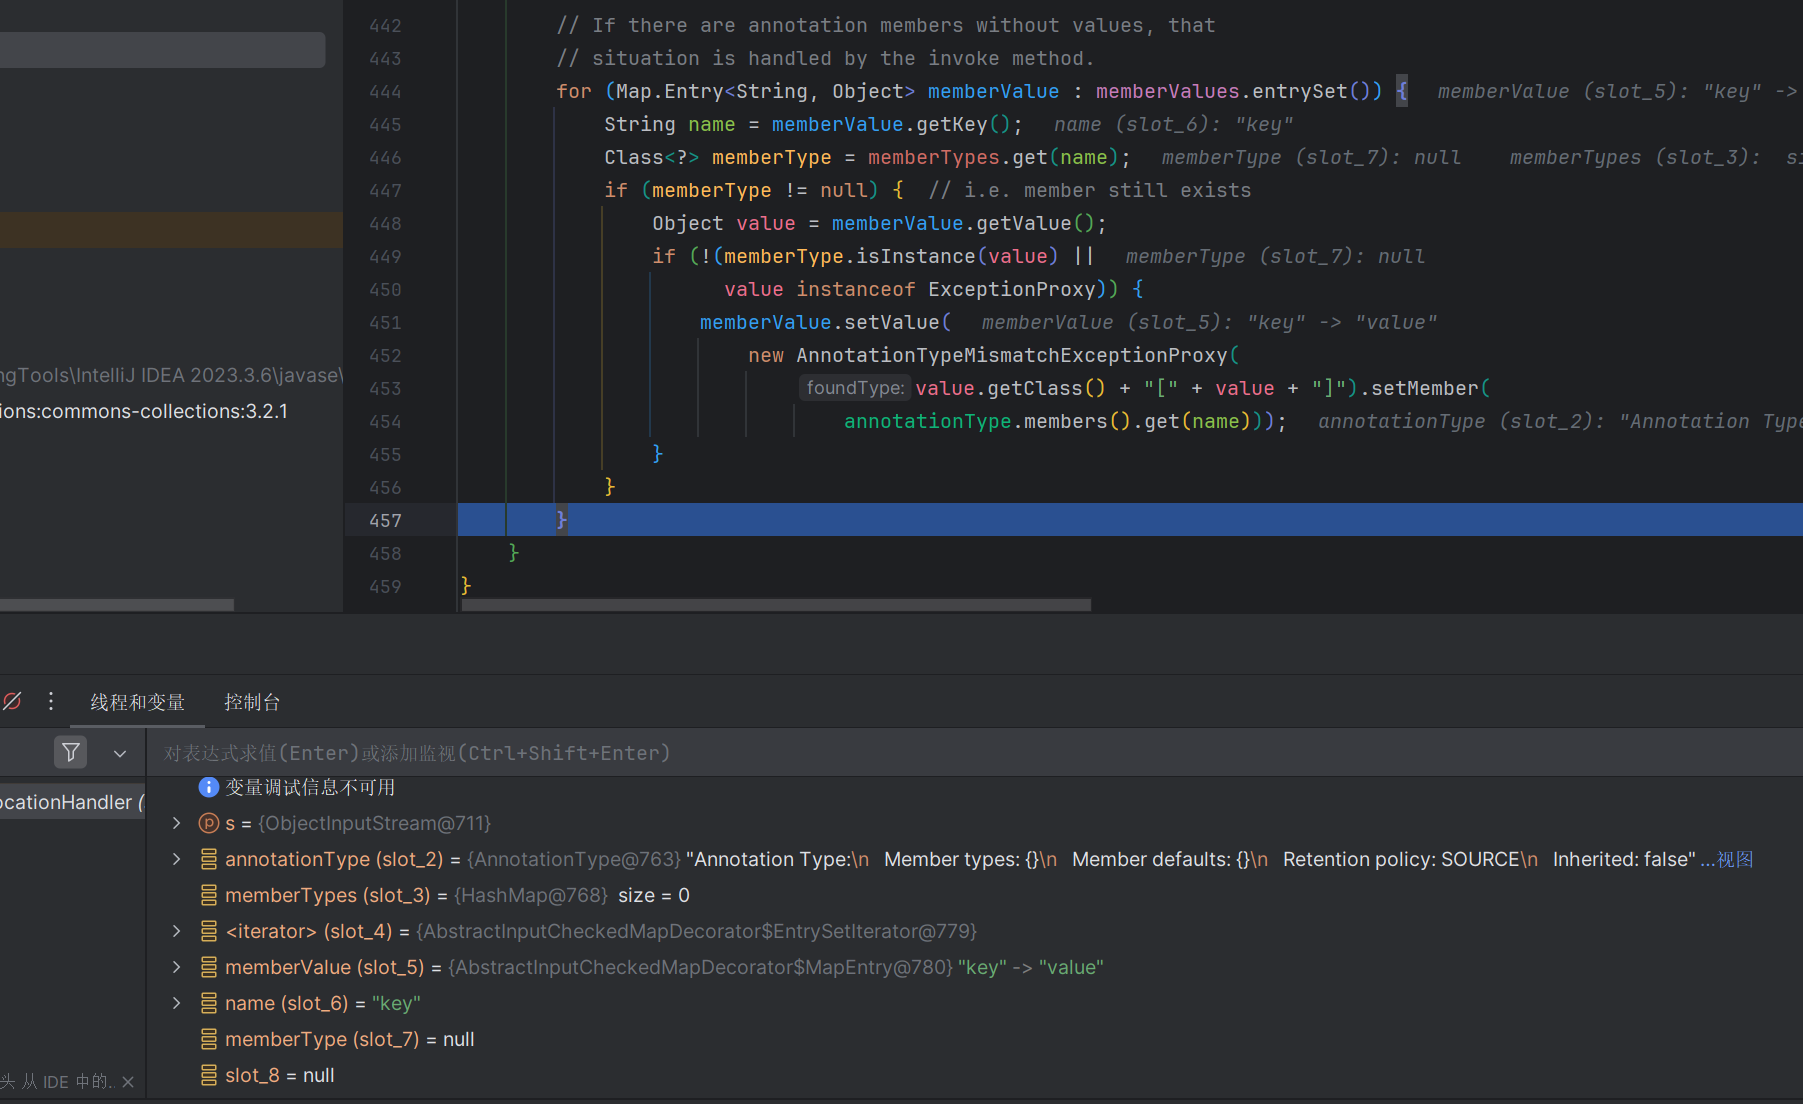Select the 线程和变量 tab
Viewport: 1803px width, 1104px height.
pyautogui.click(x=138, y=702)
